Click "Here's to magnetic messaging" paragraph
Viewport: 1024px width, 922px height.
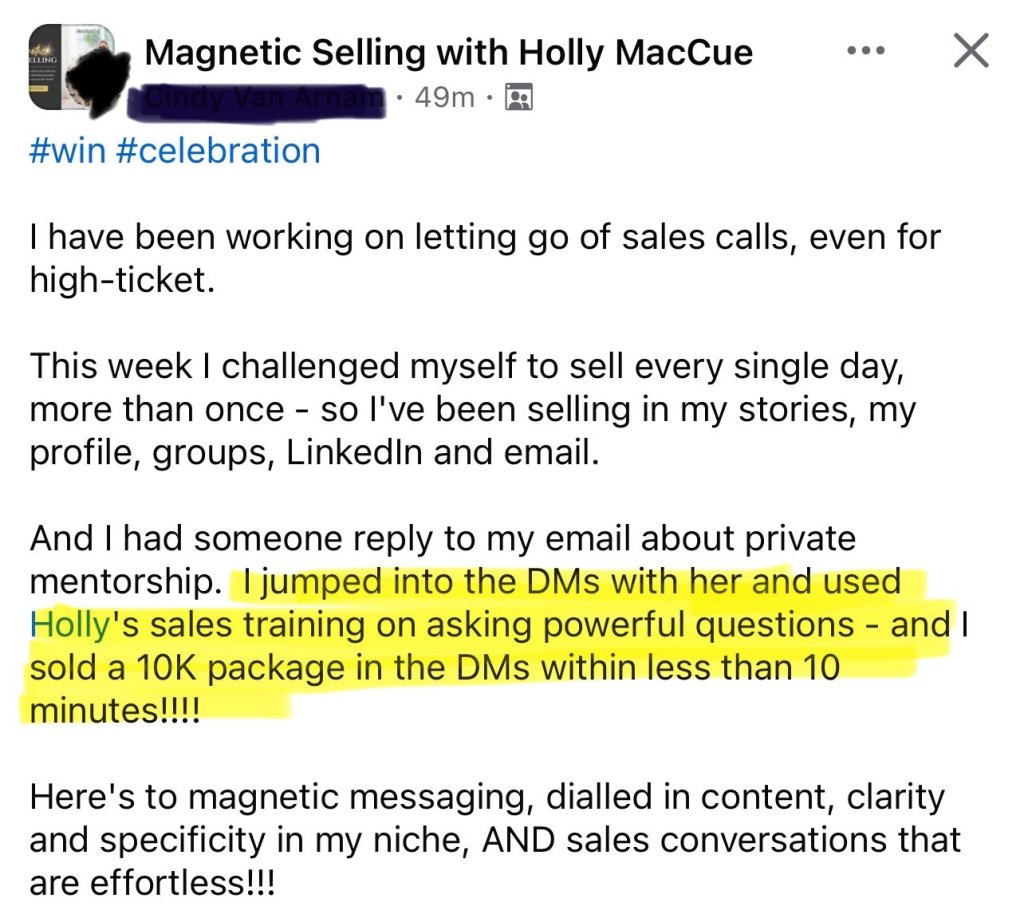coord(495,840)
